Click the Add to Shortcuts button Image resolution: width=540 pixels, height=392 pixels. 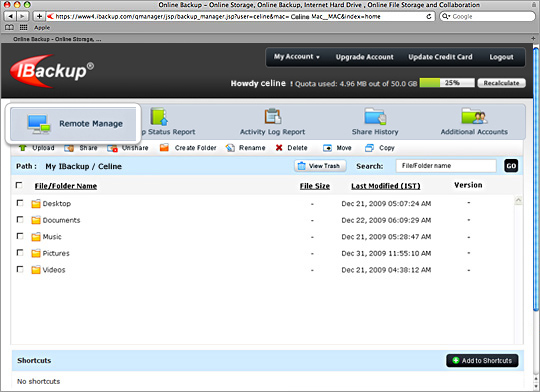pyautogui.click(x=482, y=361)
